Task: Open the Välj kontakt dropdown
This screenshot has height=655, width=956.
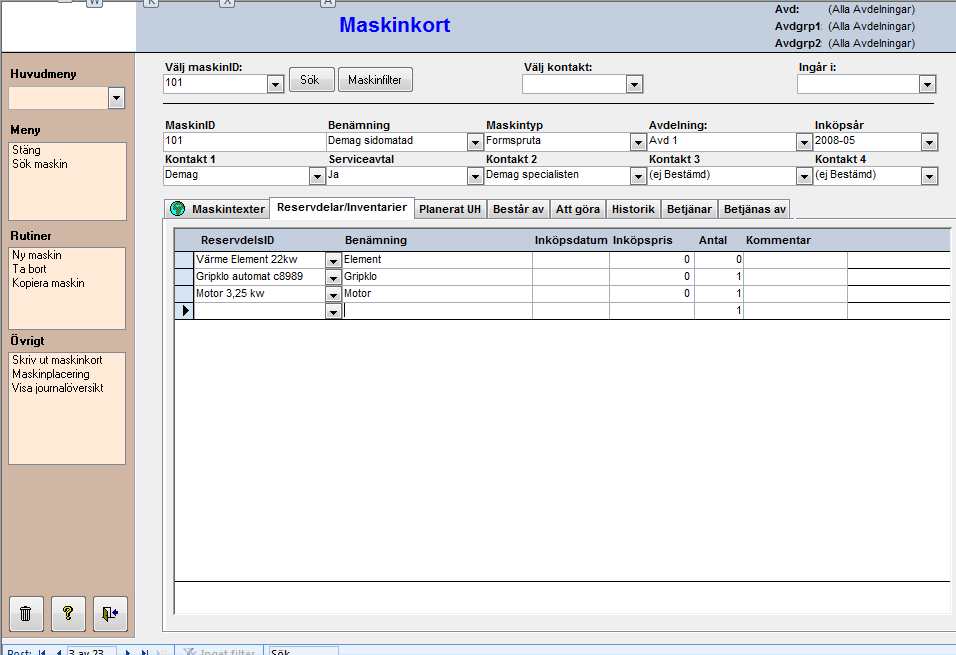Action: tap(635, 84)
